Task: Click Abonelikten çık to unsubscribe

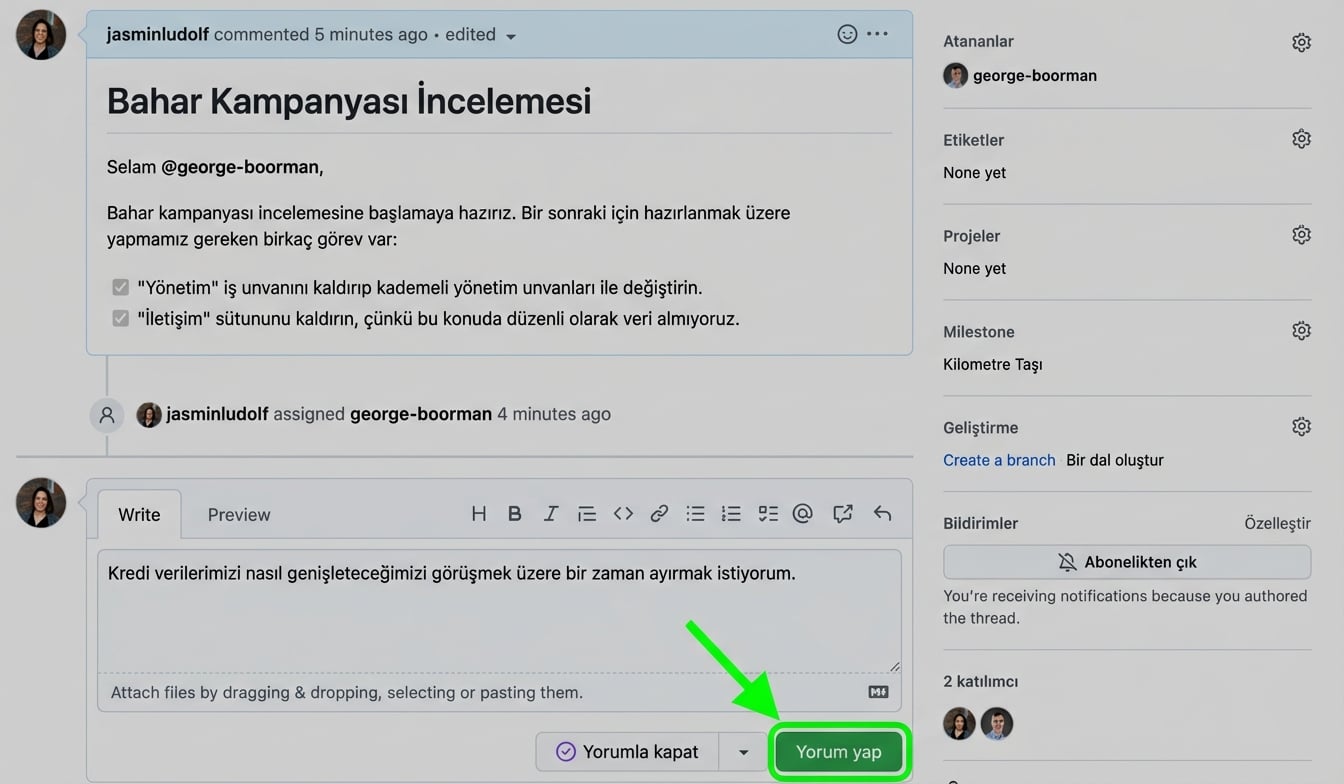Action: point(1127,561)
